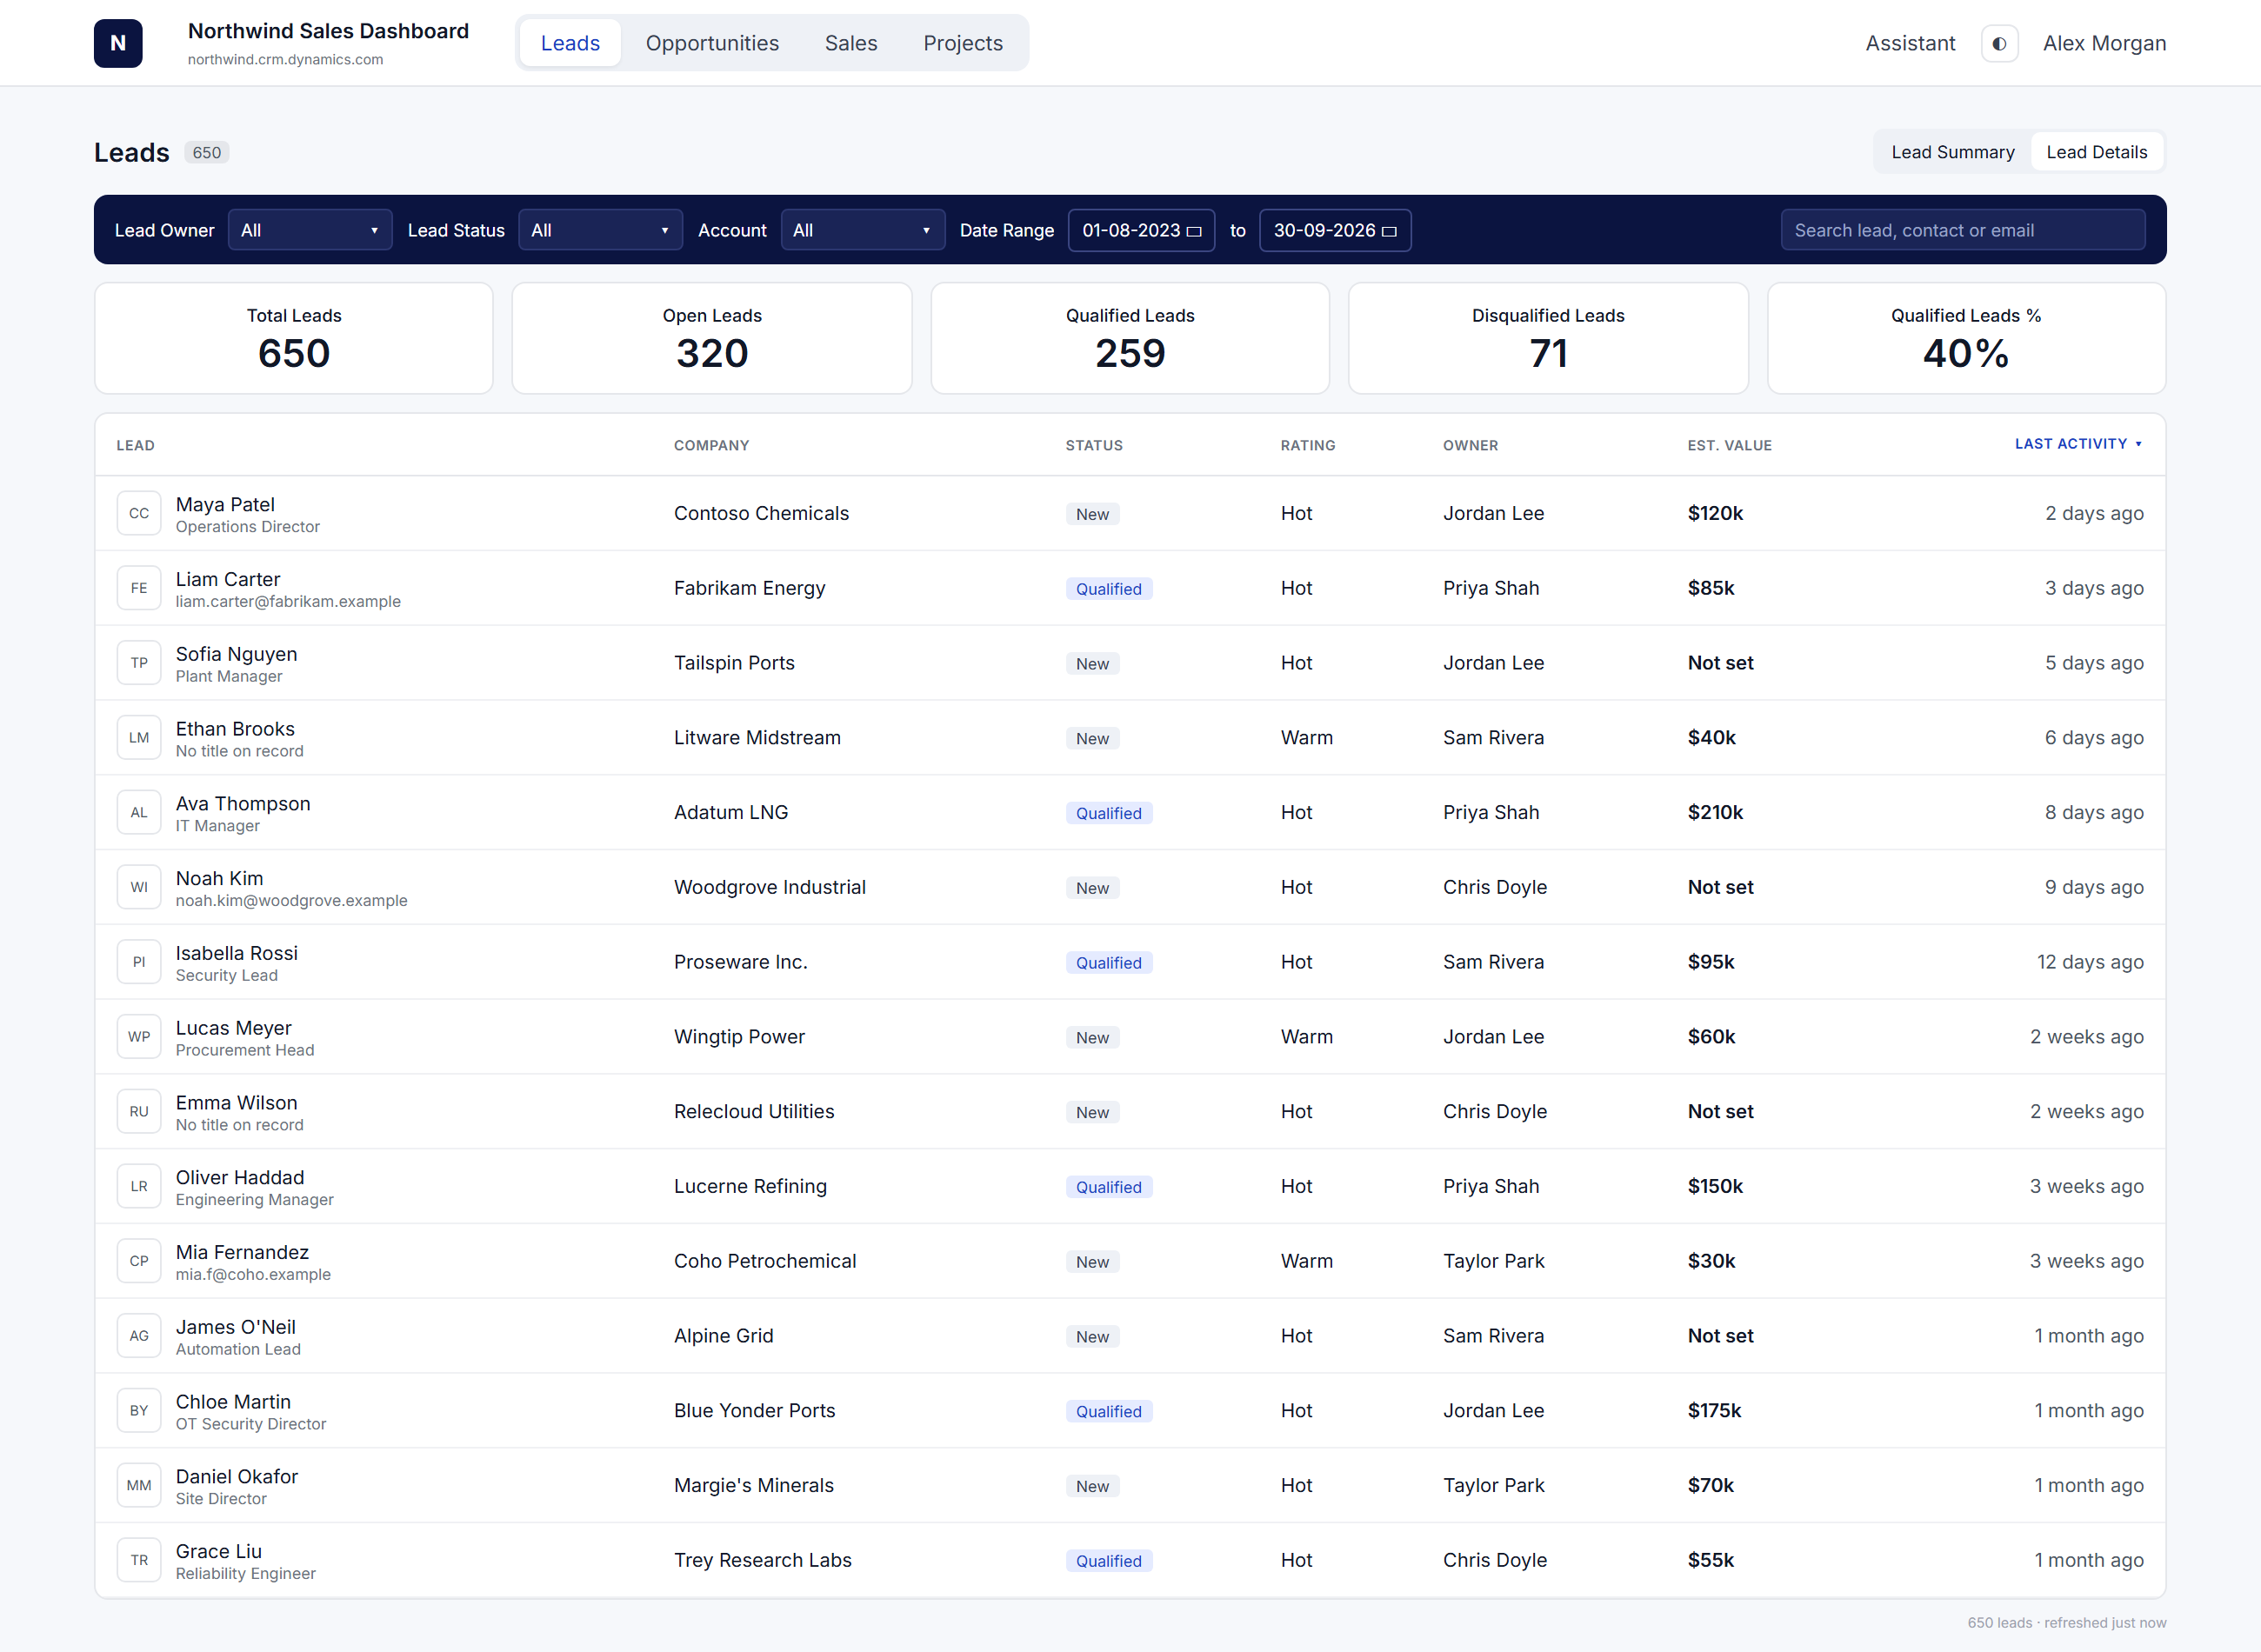Image resolution: width=2261 pixels, height=1652 pixels.
Task: Sort by Last Activity column header
Action: pyautogui.click(x=2078, y=444)
